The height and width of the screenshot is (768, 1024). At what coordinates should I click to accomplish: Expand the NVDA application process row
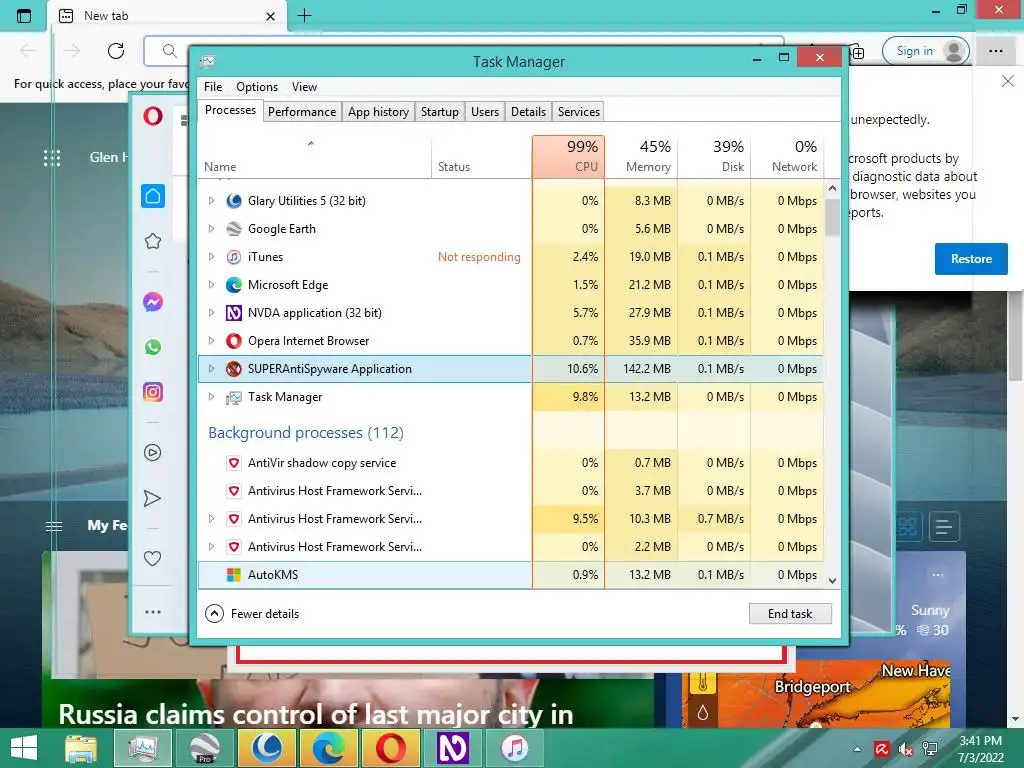(x=211, y=313)
